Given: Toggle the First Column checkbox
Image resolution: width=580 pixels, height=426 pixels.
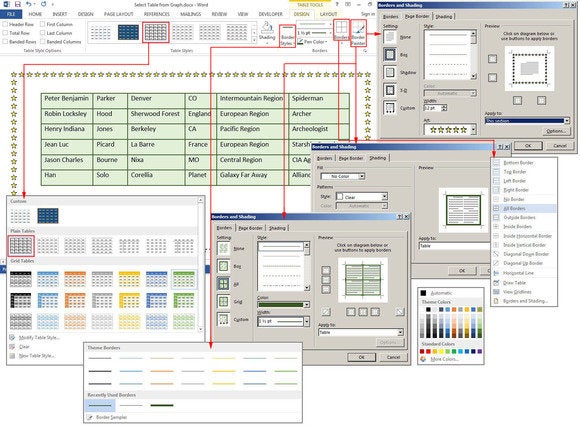Looking at the screenshot, I should (x=42, y=24).
